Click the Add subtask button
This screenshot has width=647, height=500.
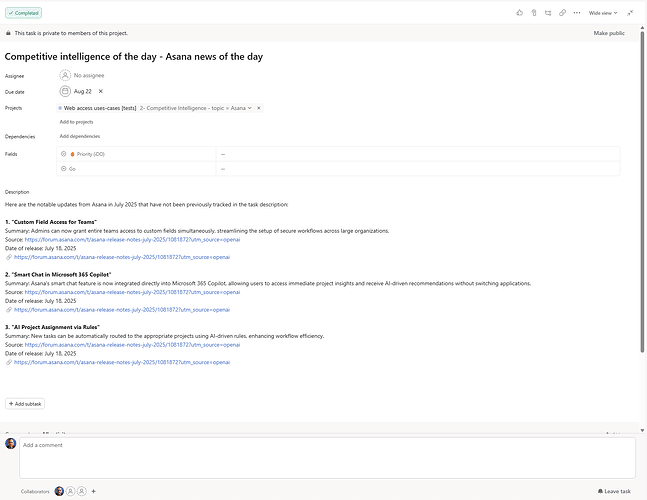[x=25, y=404]
